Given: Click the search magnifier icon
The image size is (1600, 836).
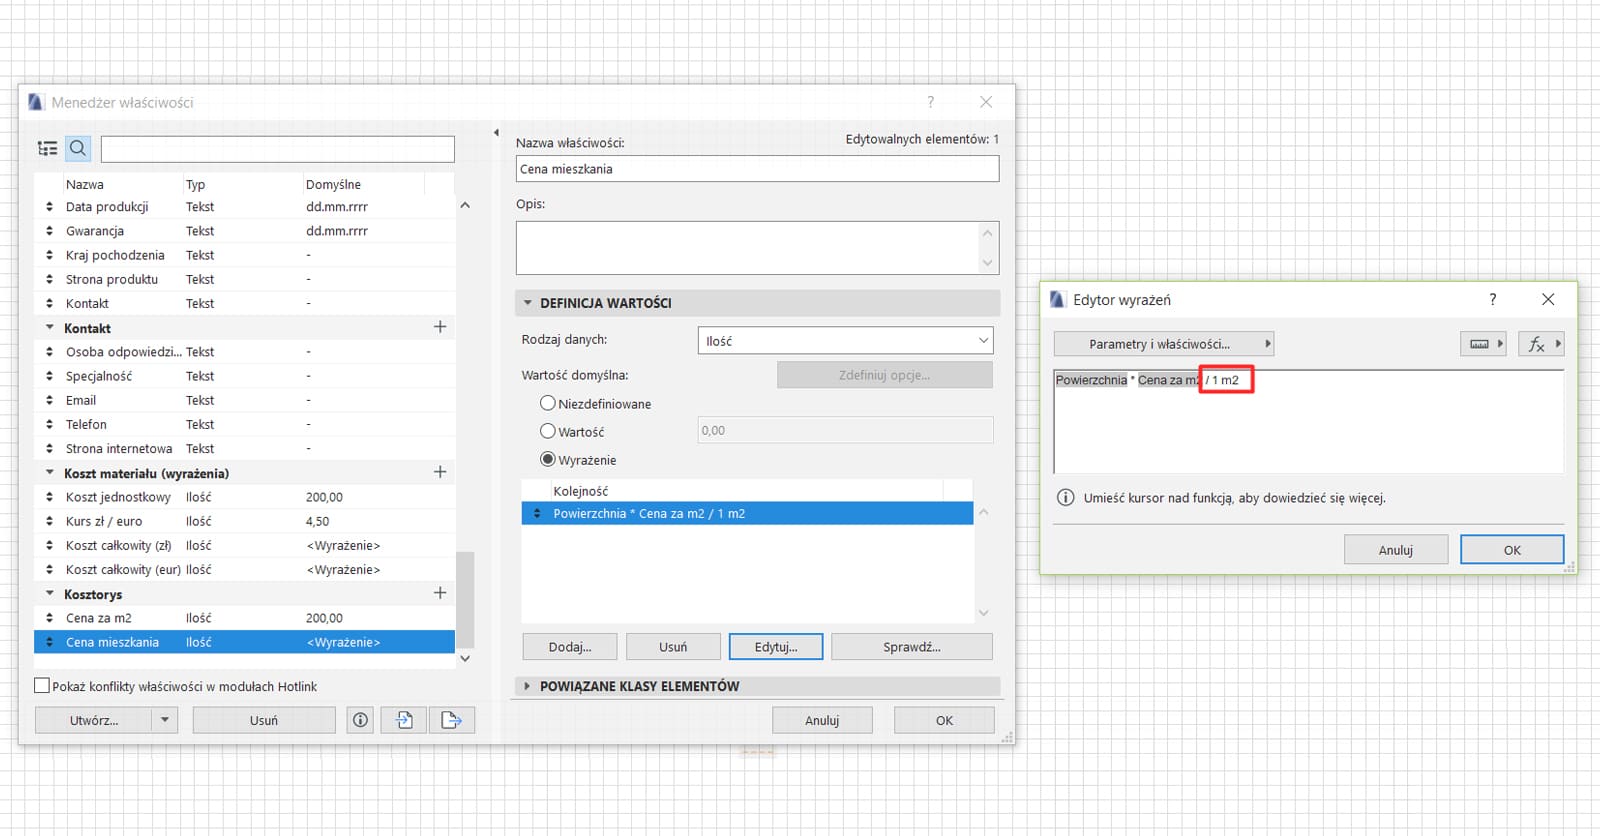Looking at the screenshot, I should pos(78,148).
